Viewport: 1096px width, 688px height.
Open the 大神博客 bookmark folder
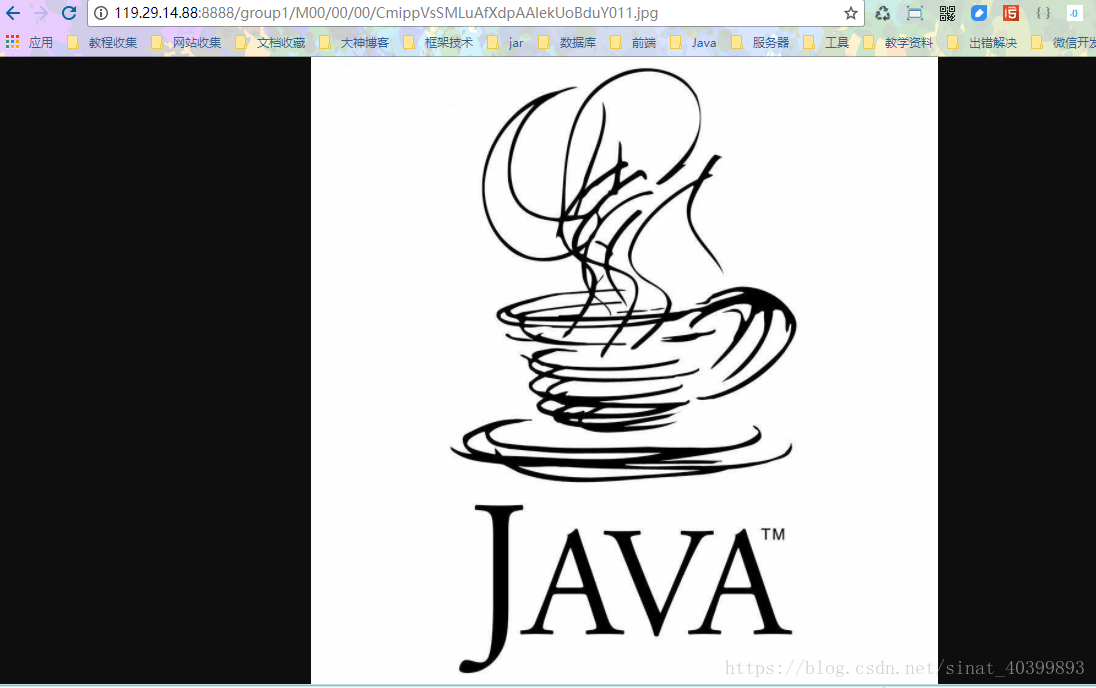pos(354,43)
